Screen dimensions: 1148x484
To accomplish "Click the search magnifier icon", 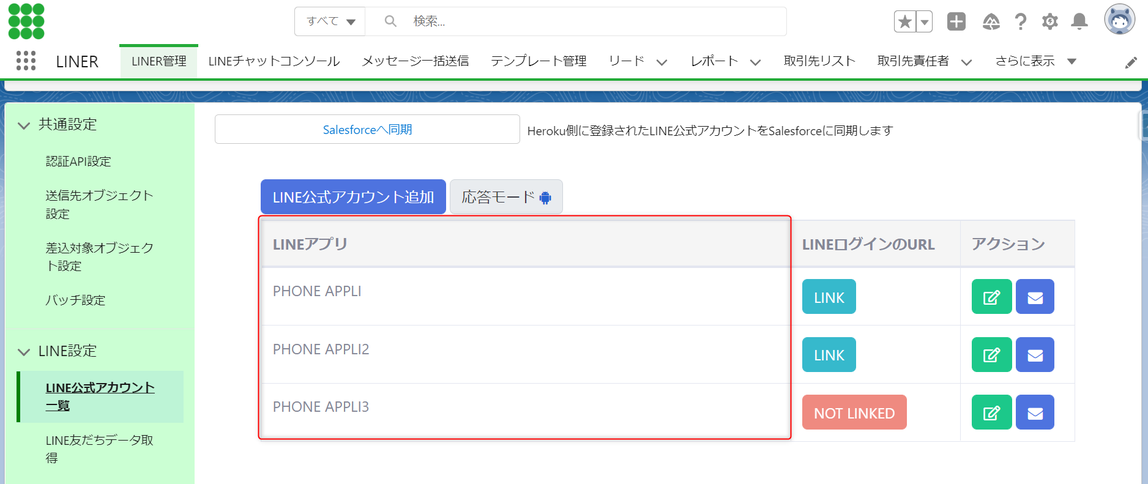I will click(390, 21).
